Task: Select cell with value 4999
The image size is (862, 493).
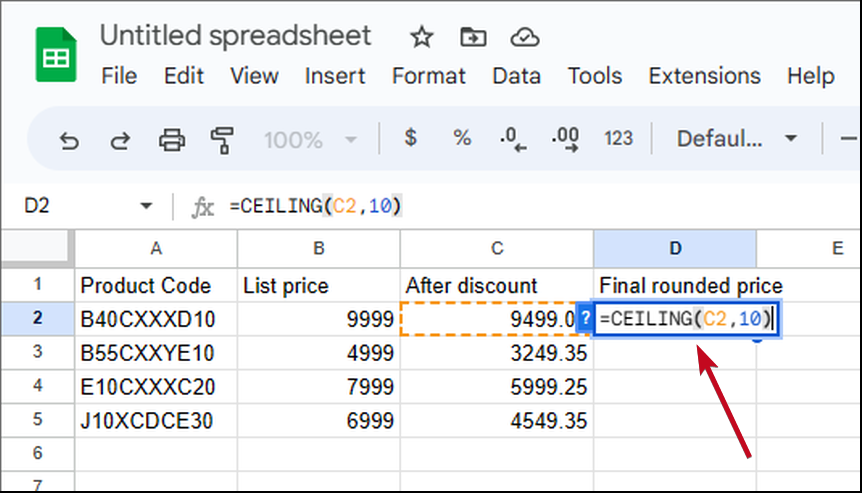Action: (318, 353)
